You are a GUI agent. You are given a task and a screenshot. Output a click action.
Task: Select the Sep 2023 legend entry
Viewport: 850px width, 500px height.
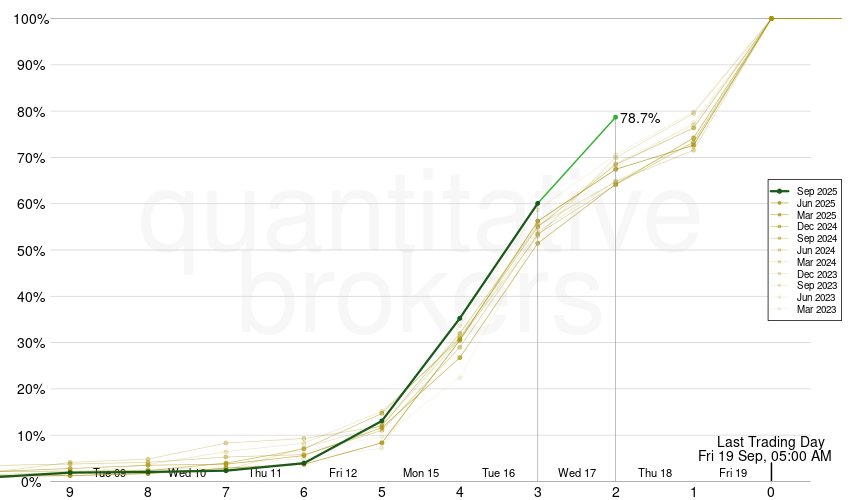click(x=817, y=287)
